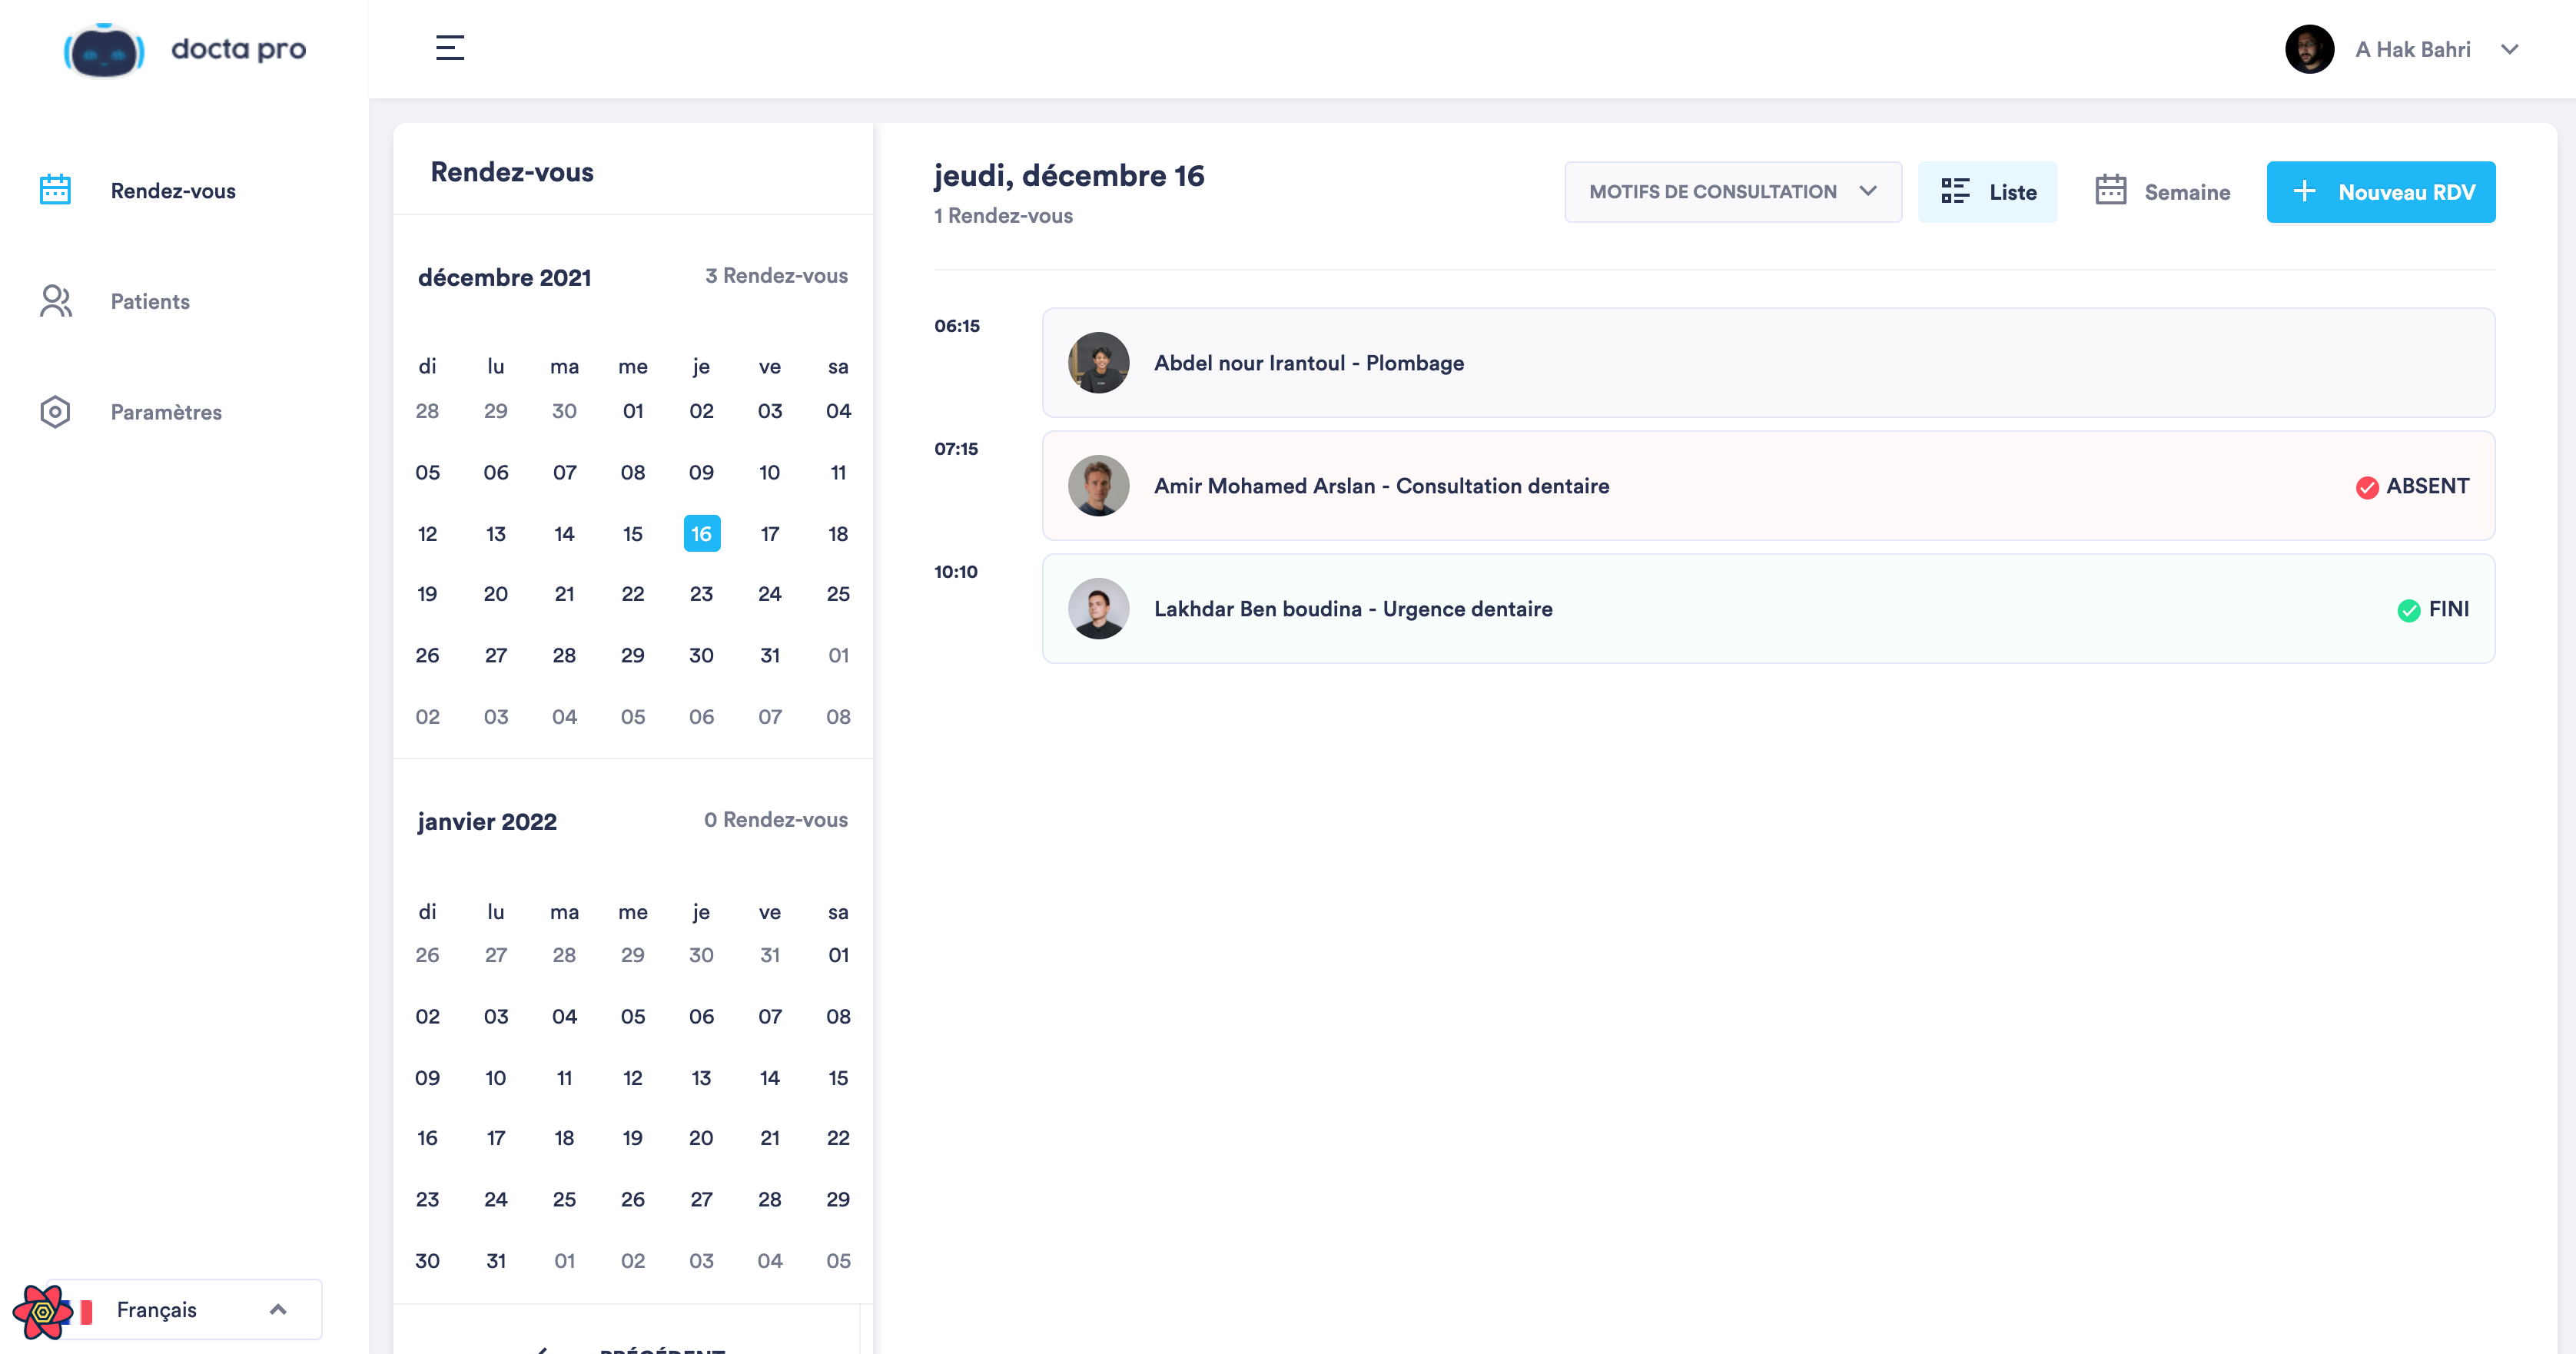The width and height of the screenshot is (2576, 1354).
Task: Open Patients sidebar icon
Action: pyautogui.click(x=55, y=301)
